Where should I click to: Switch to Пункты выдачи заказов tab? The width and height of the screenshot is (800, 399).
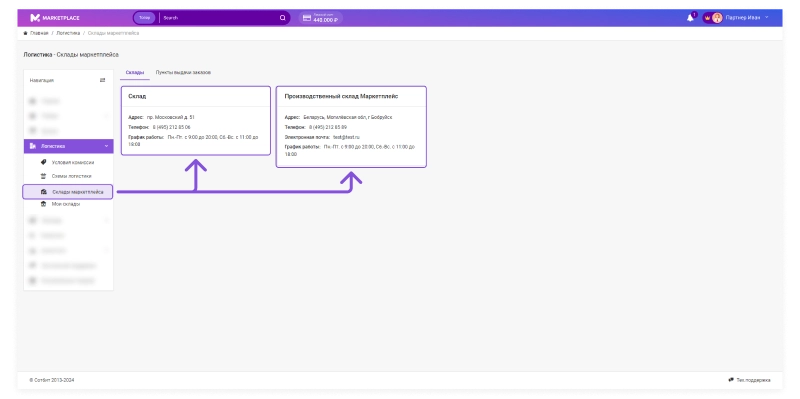click(183, 72)
